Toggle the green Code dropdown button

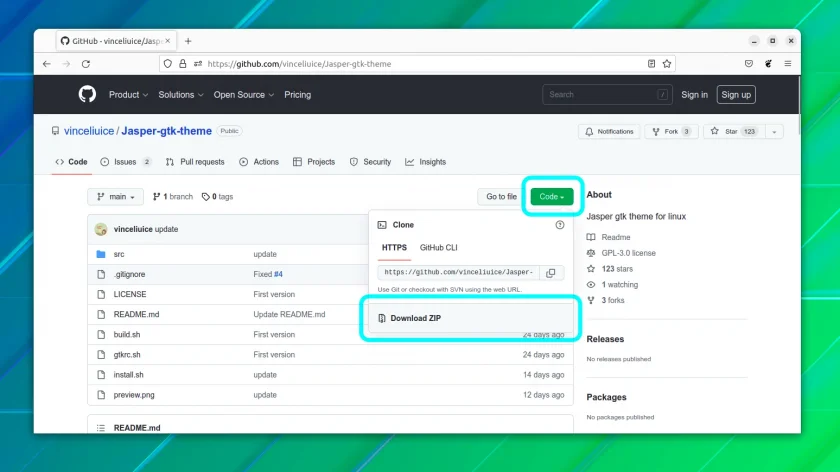[x=552, y=197]
